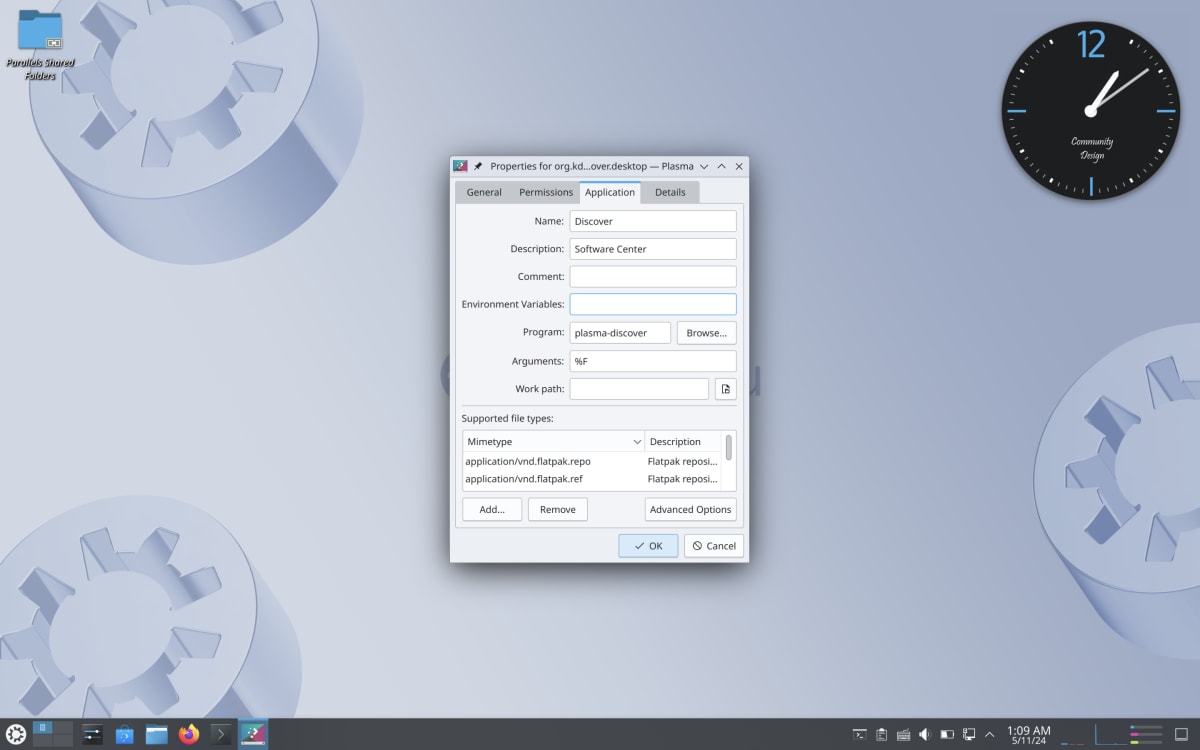The height and width of the screenshot is (750, 1200).
Task: Open the clipboard tray icon
Action: tap(881, 735)
